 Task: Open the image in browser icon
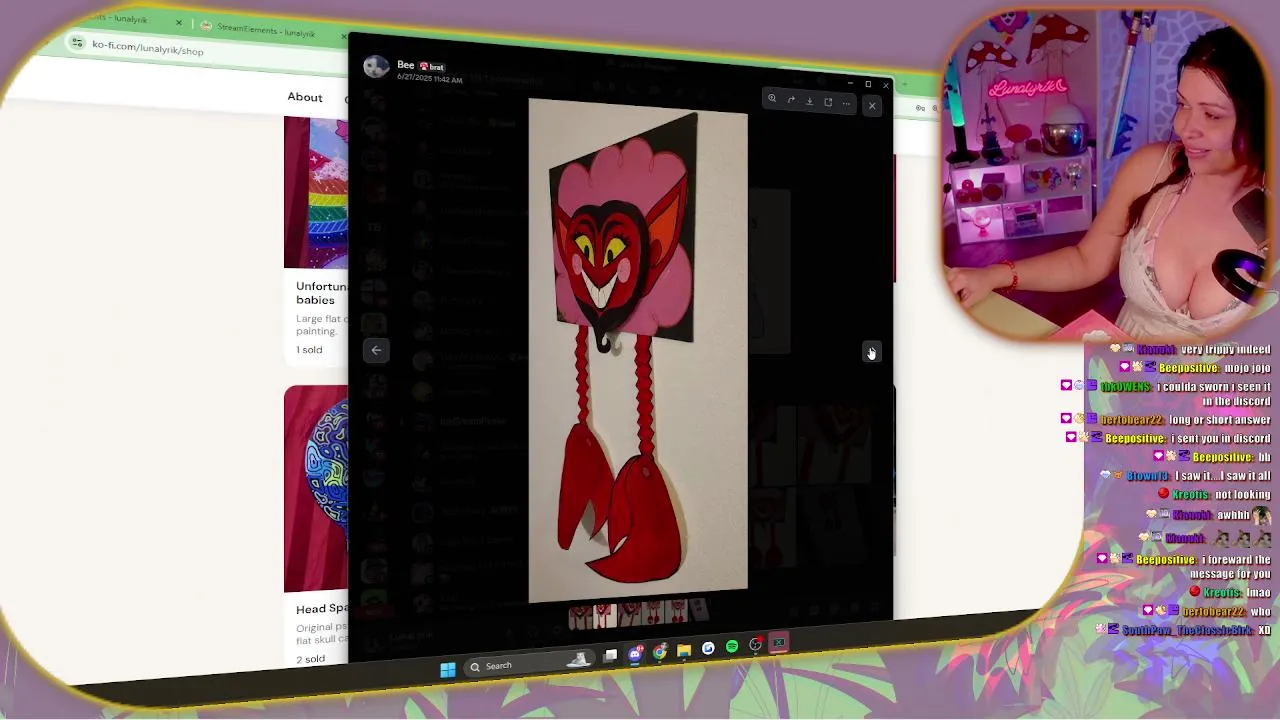pos(828,102)
